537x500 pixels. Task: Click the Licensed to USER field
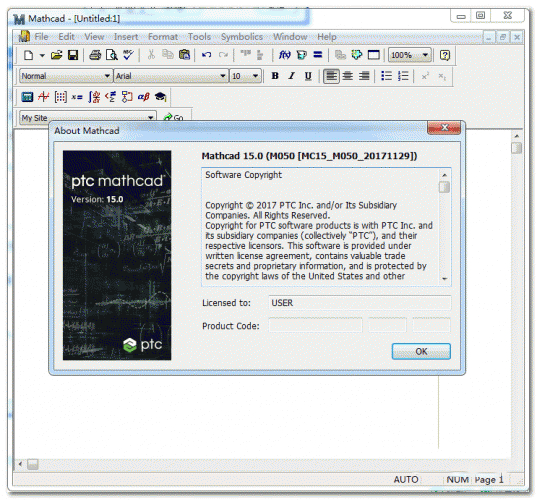[x=360, y=303]
